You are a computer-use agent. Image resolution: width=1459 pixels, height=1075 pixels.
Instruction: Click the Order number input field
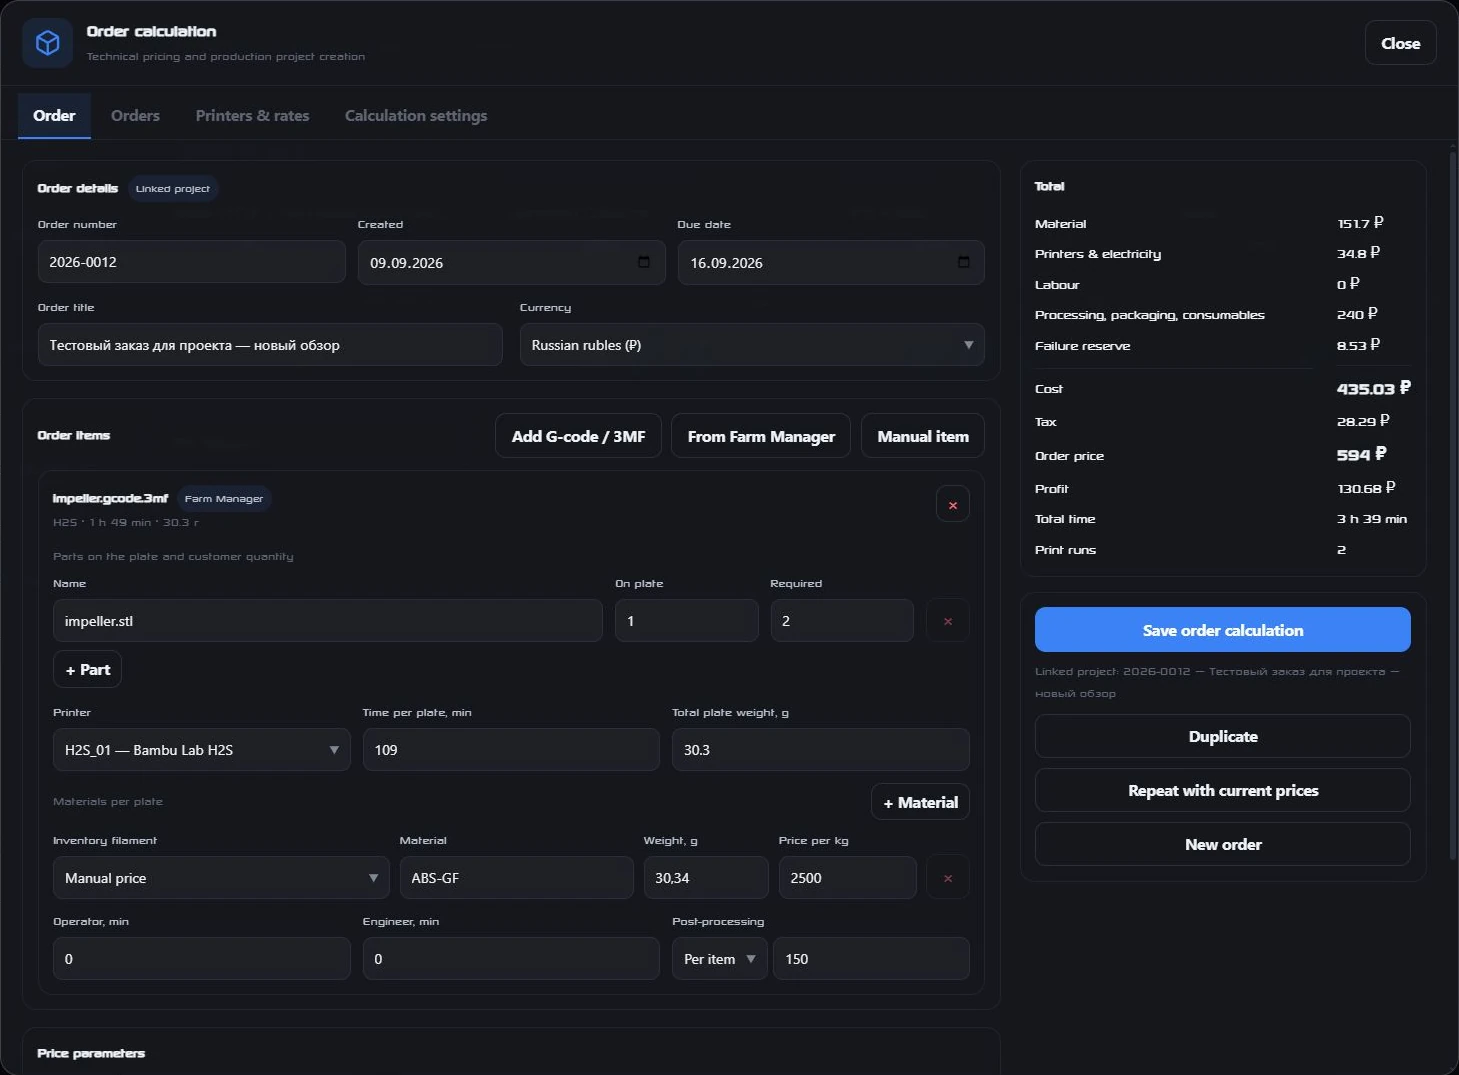[x=192, y=262]
